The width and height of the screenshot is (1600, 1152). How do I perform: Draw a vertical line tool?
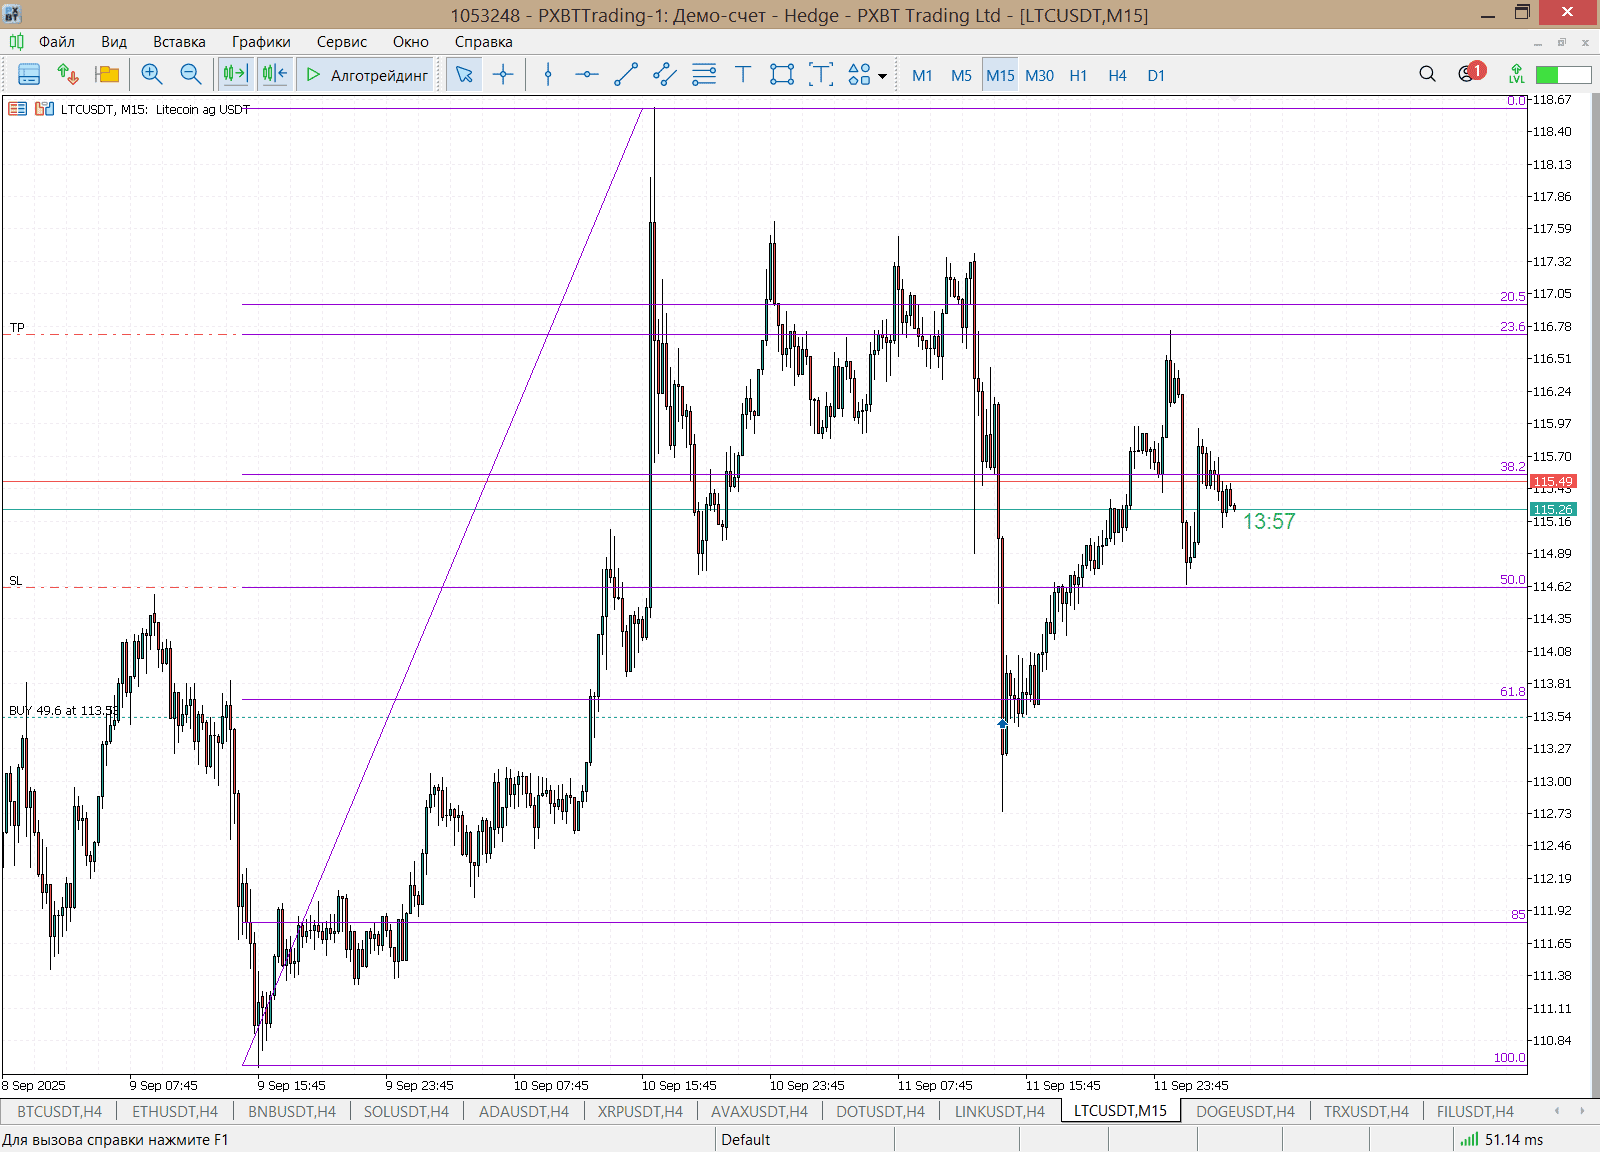click(x=548, y=75)
